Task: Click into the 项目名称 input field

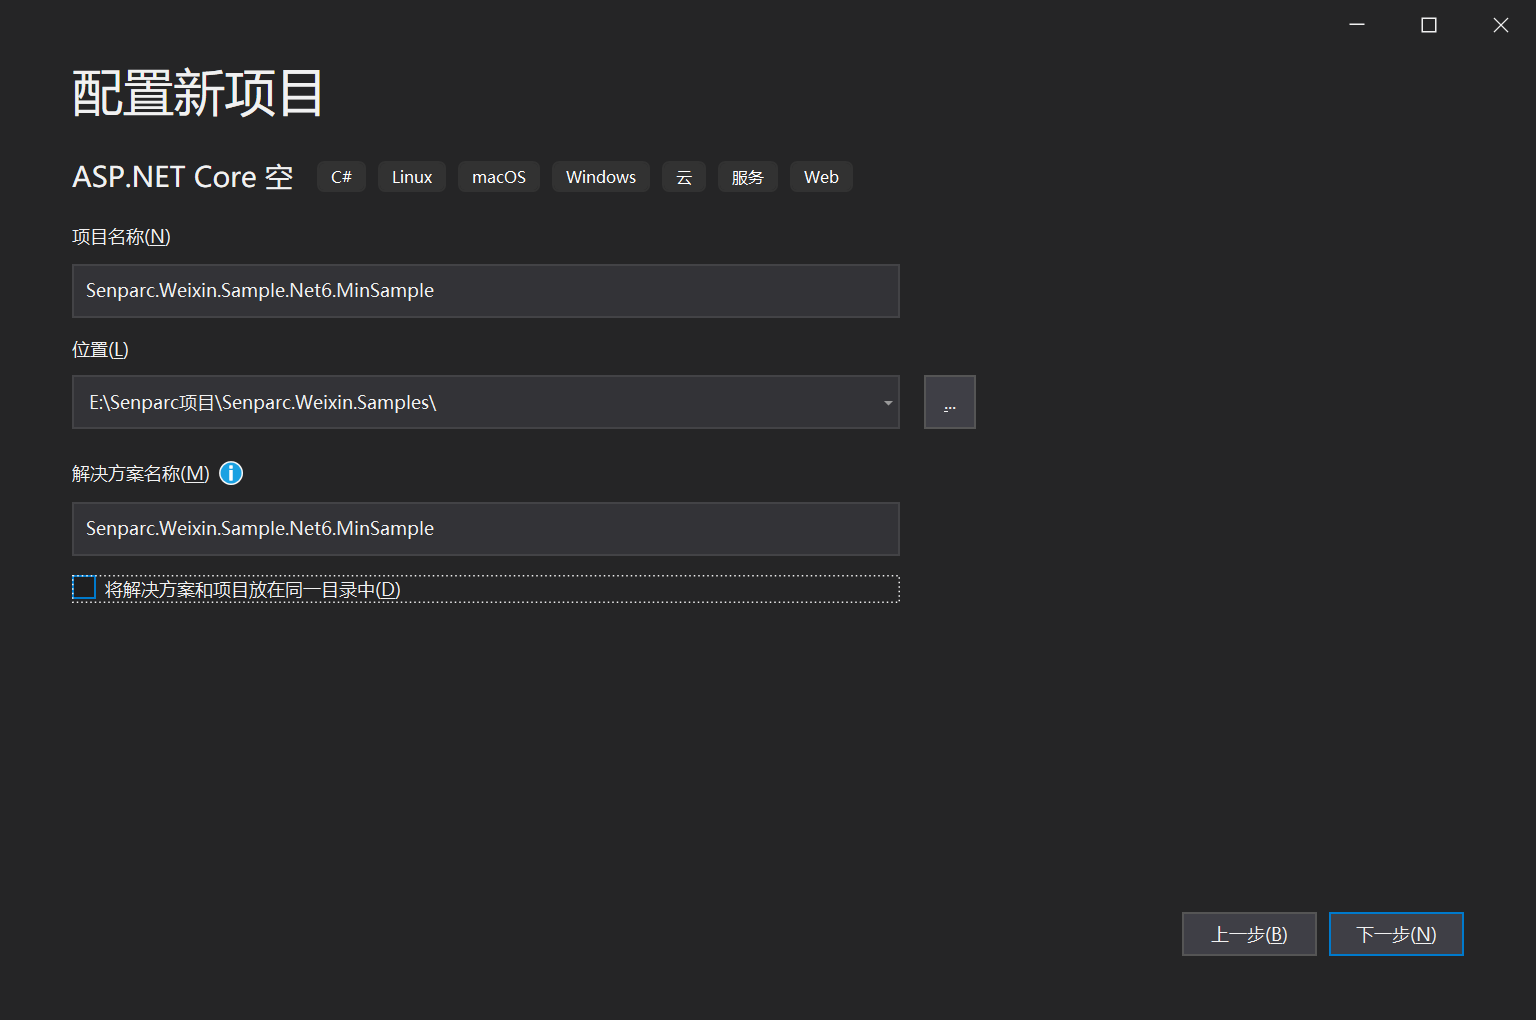Action: click(x=486, y=291)
